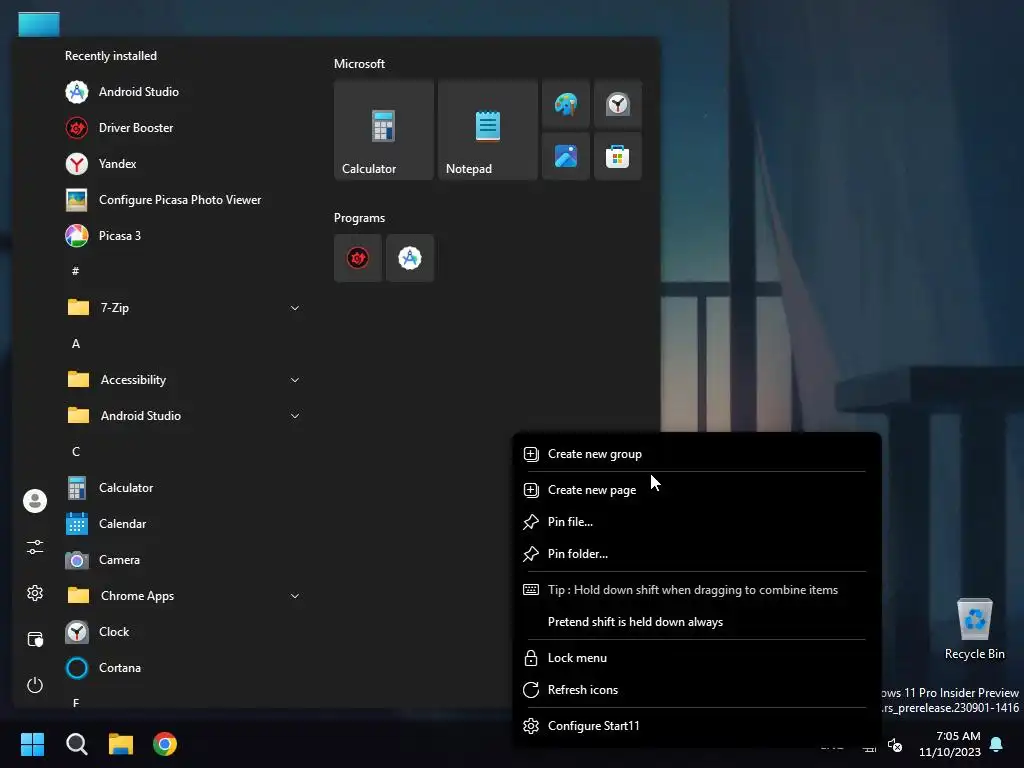
Task: Click the # alphabet section header
Action: click(x=76, y=271)
